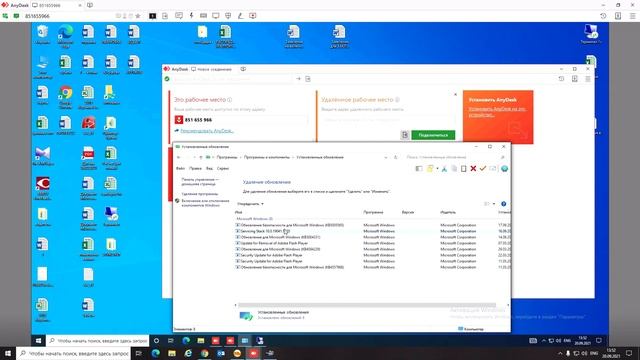The image size is (640, 360).
Task: Click blue help question icon in updates window
Action: pyautogui.click(x=504, y=204)
